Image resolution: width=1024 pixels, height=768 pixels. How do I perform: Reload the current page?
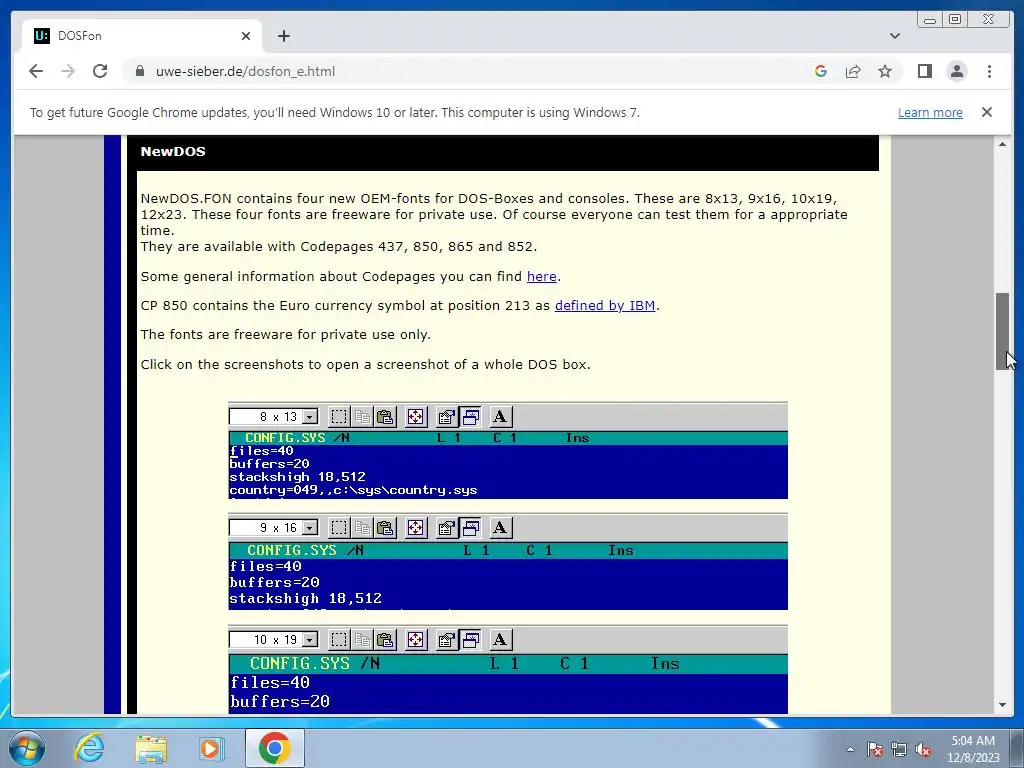[x=100, y=71]
